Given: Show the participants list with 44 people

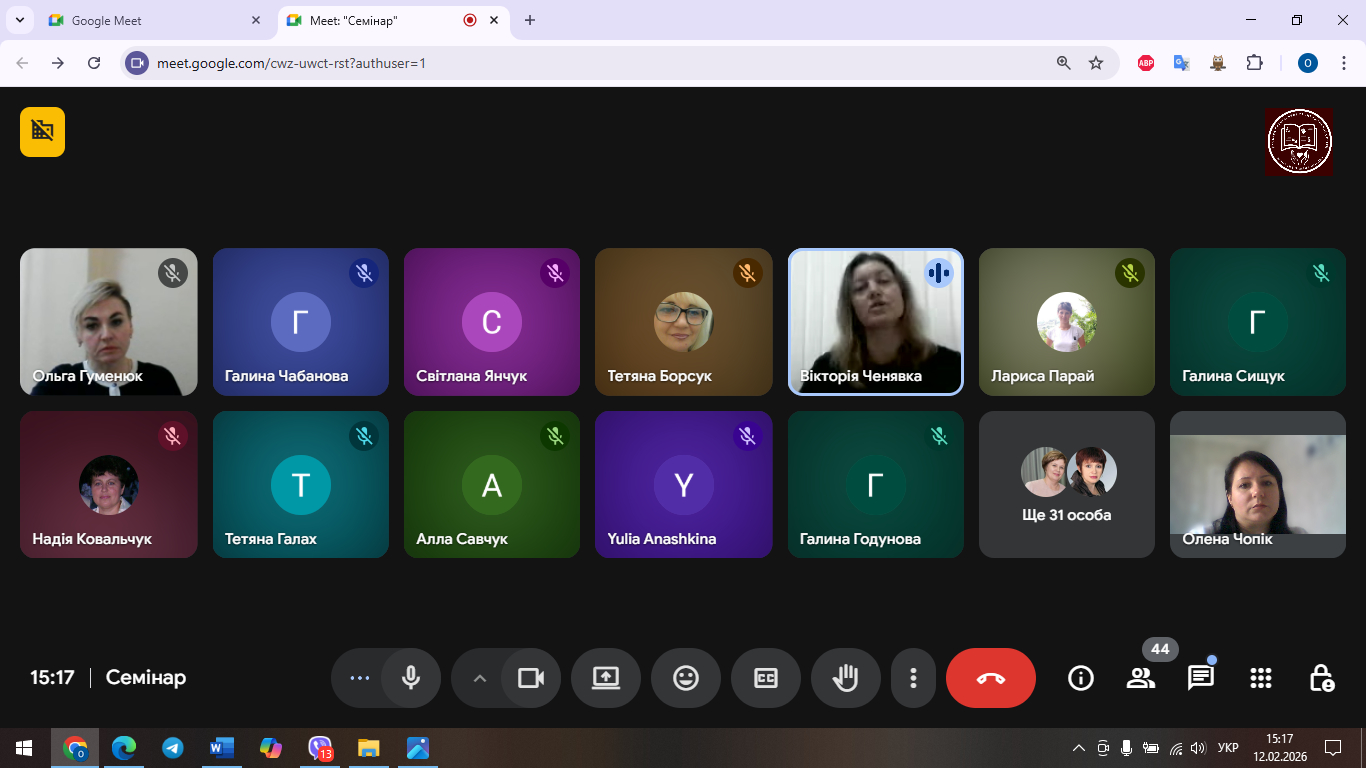Looking at the screenshot, I should (x=1140, y=678).
